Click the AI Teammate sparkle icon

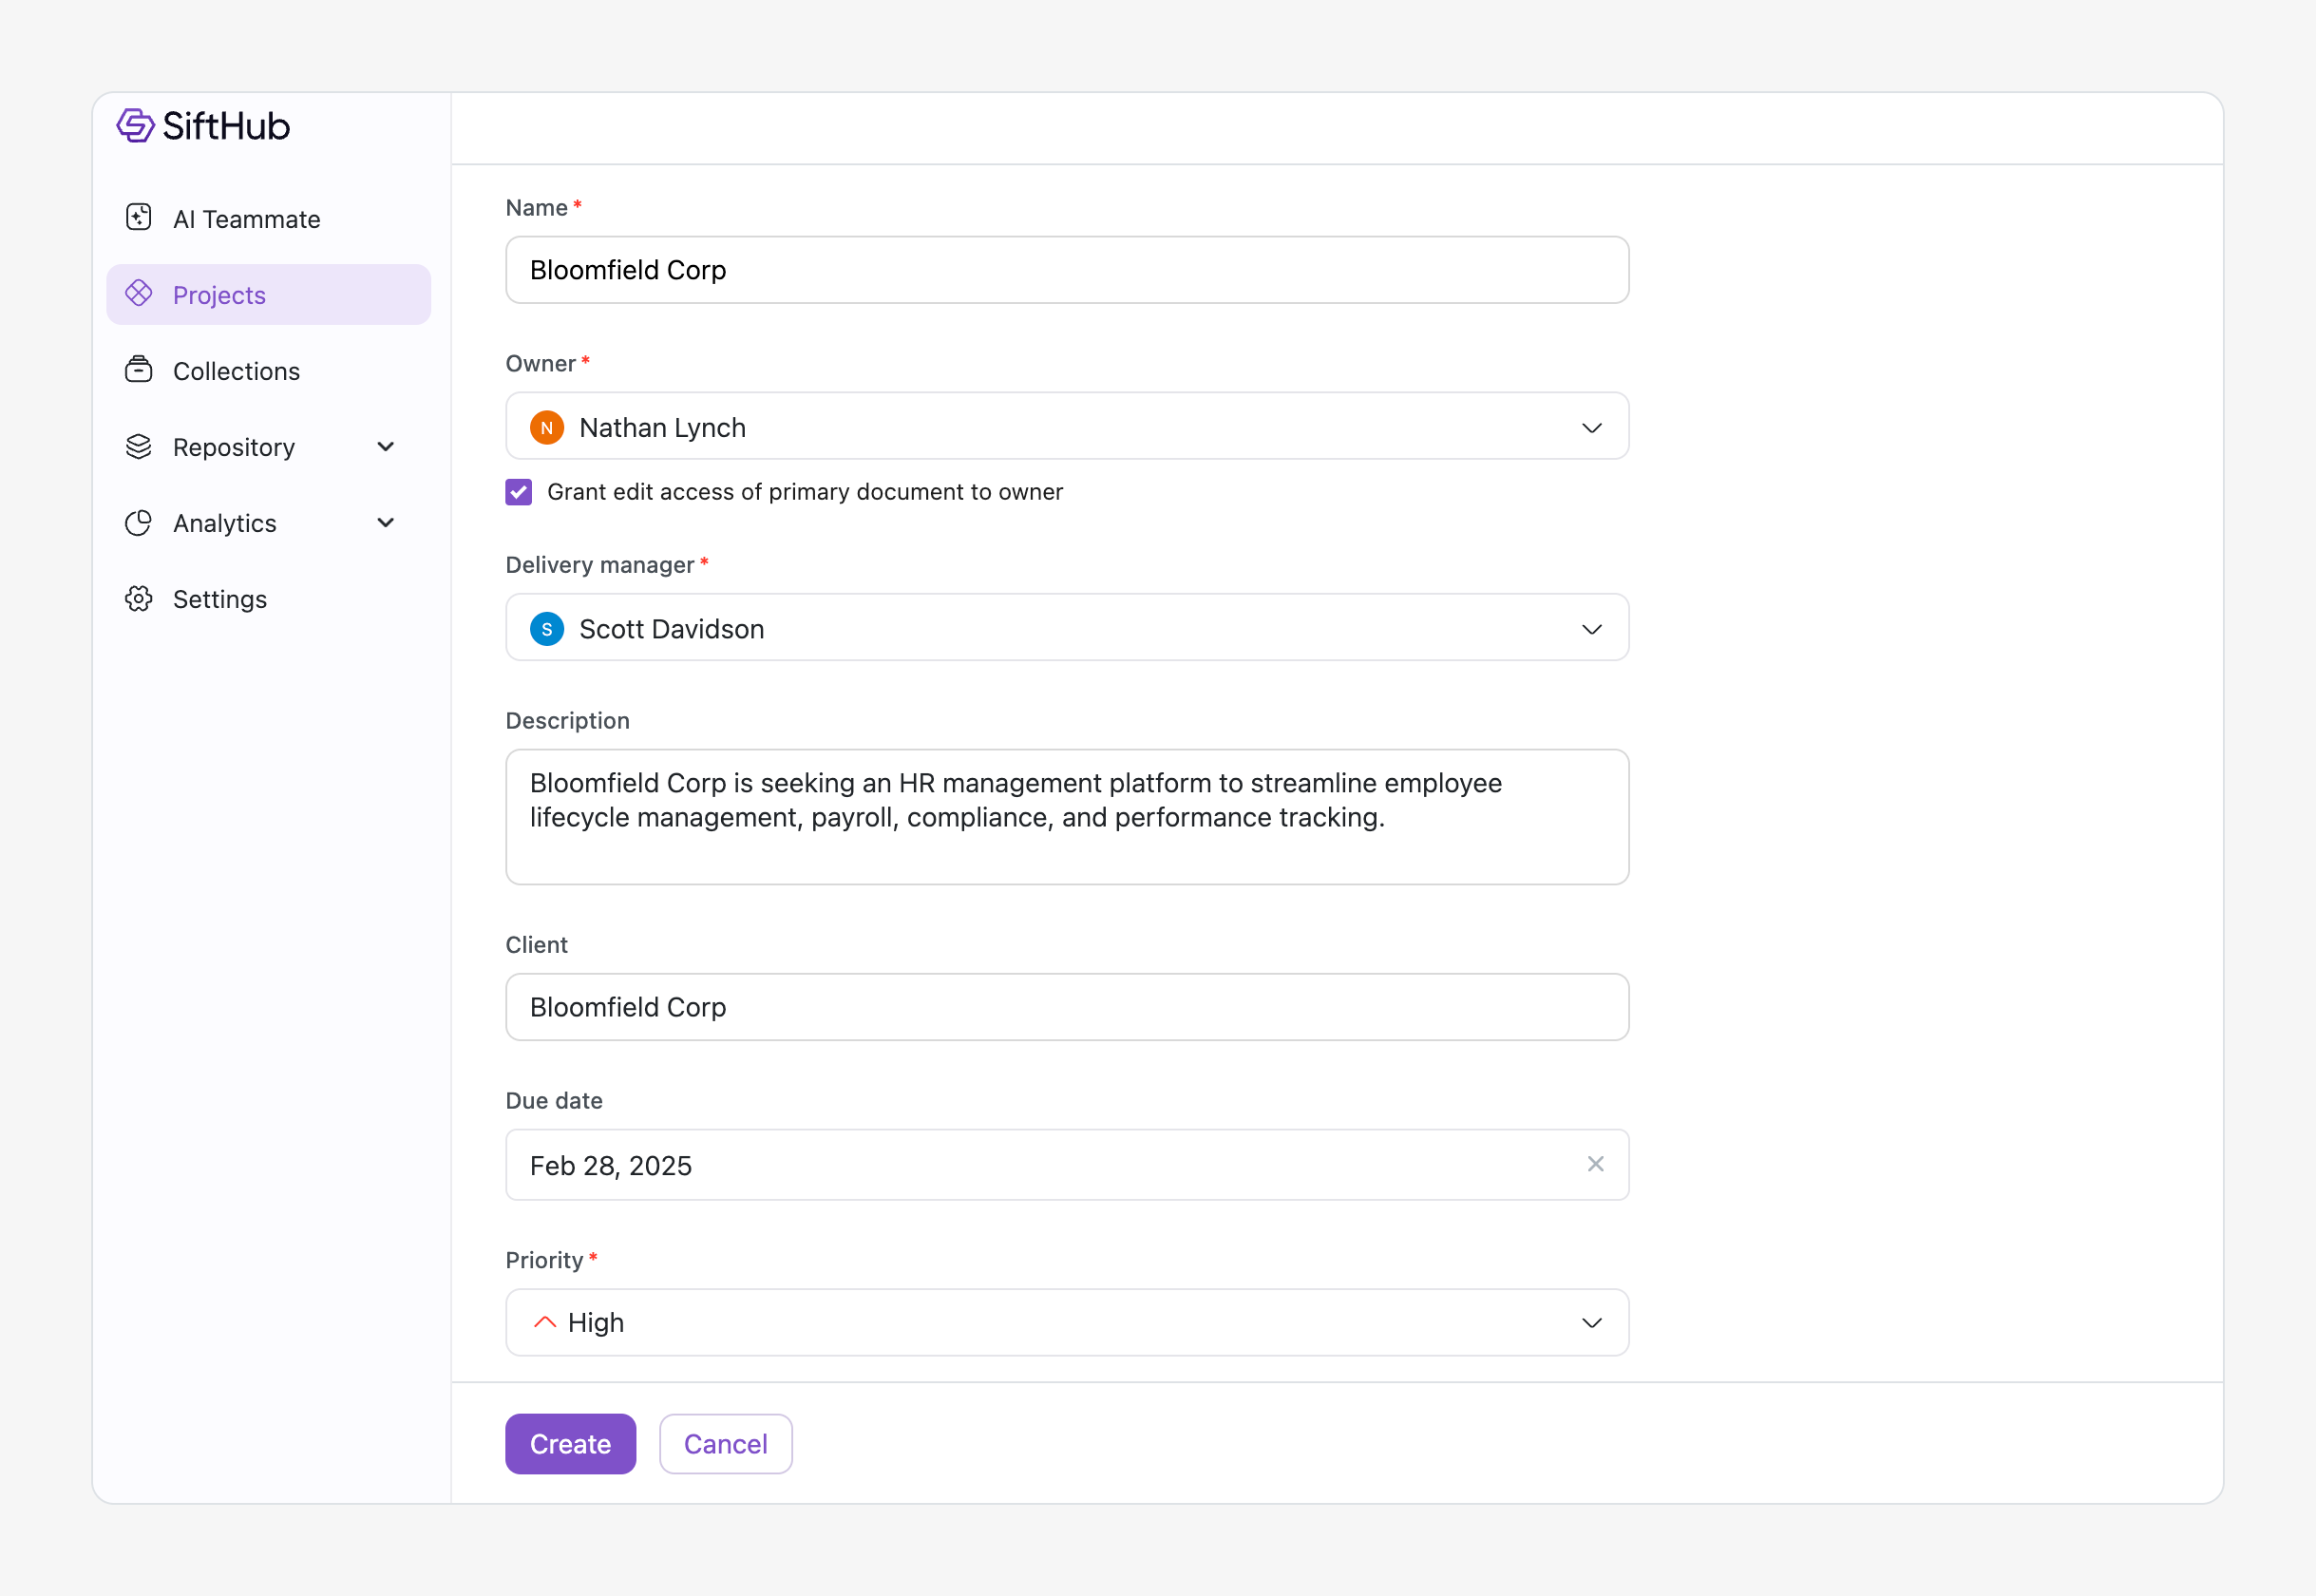(139, 218)
